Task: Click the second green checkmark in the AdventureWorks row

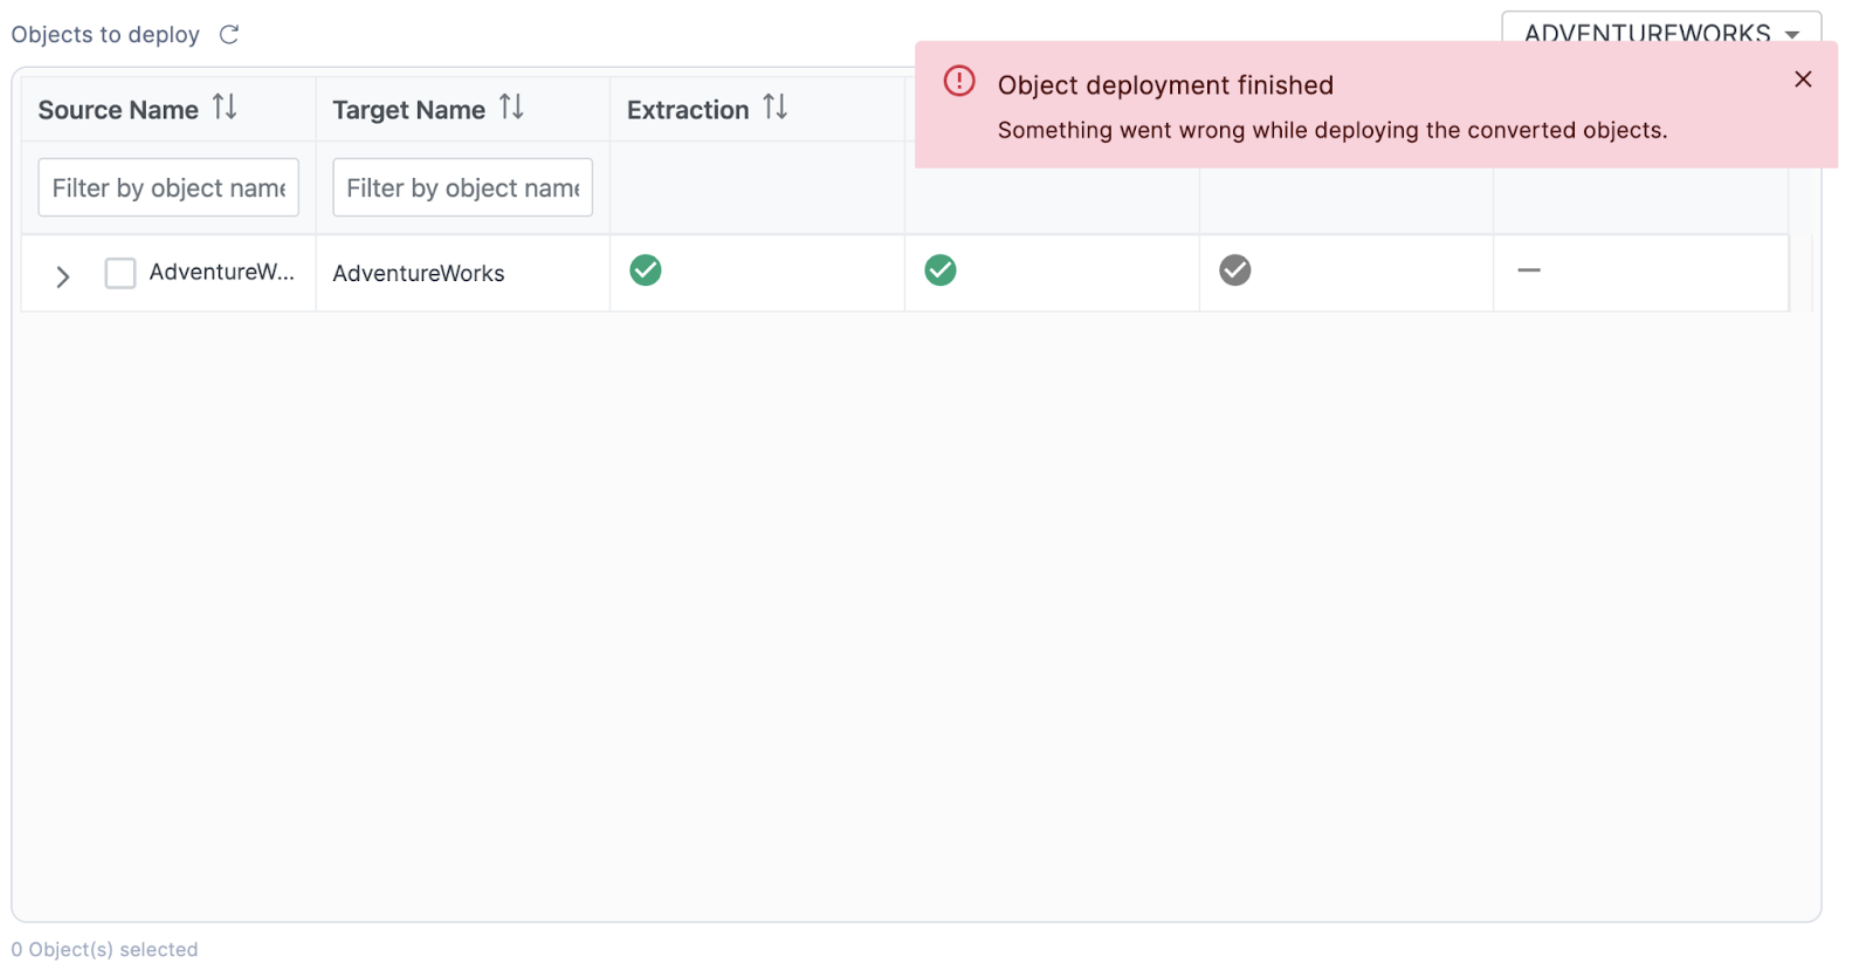Action: 940,270
